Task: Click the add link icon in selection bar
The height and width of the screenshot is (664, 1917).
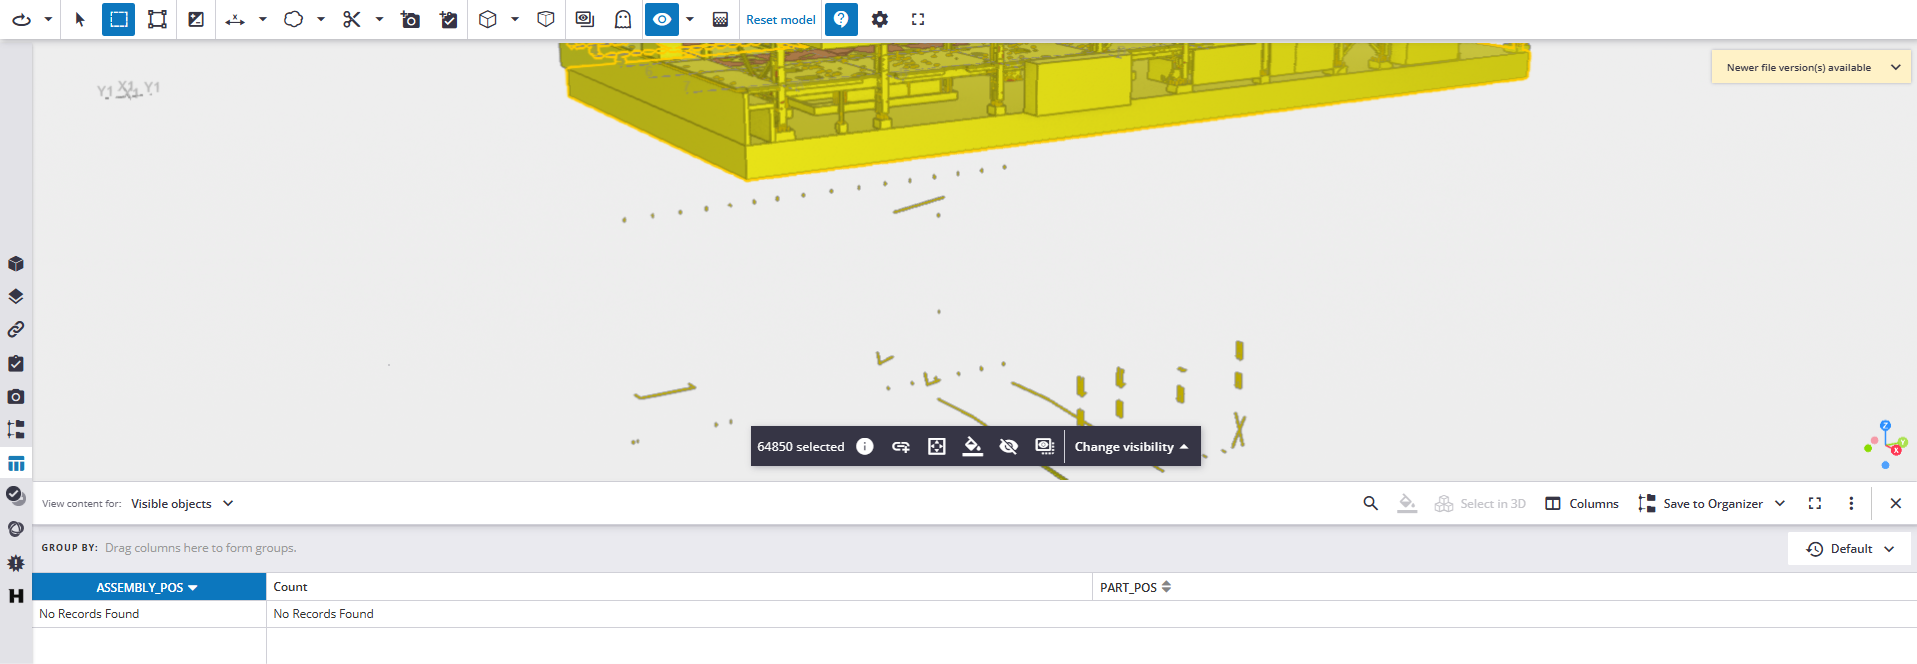Action: [901, 446]
